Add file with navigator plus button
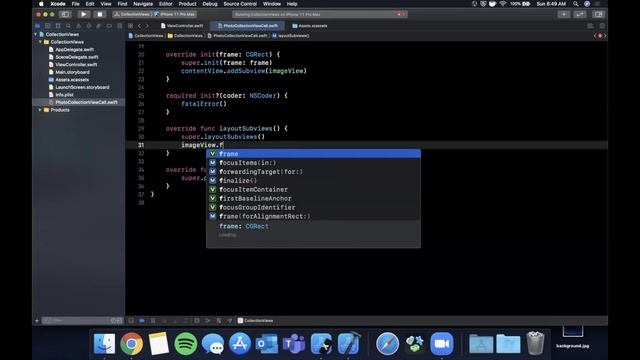This screenshot has width=640, height=360. 37,321
